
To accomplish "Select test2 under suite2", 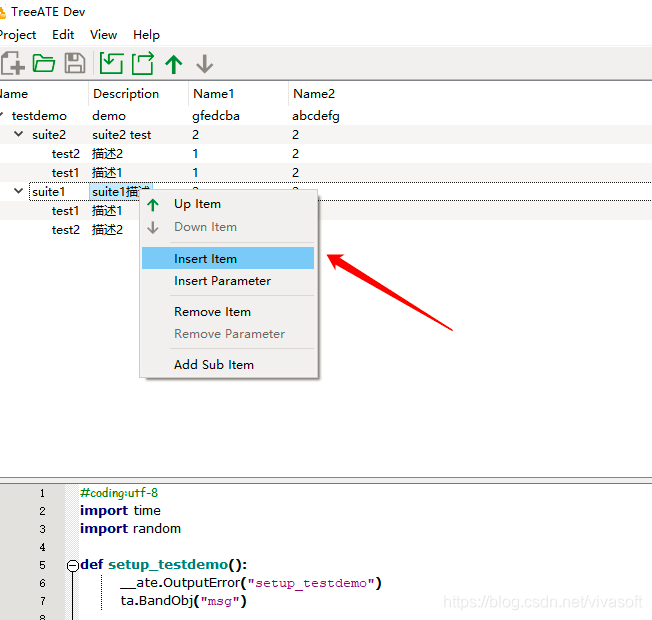I will [65, 154].
